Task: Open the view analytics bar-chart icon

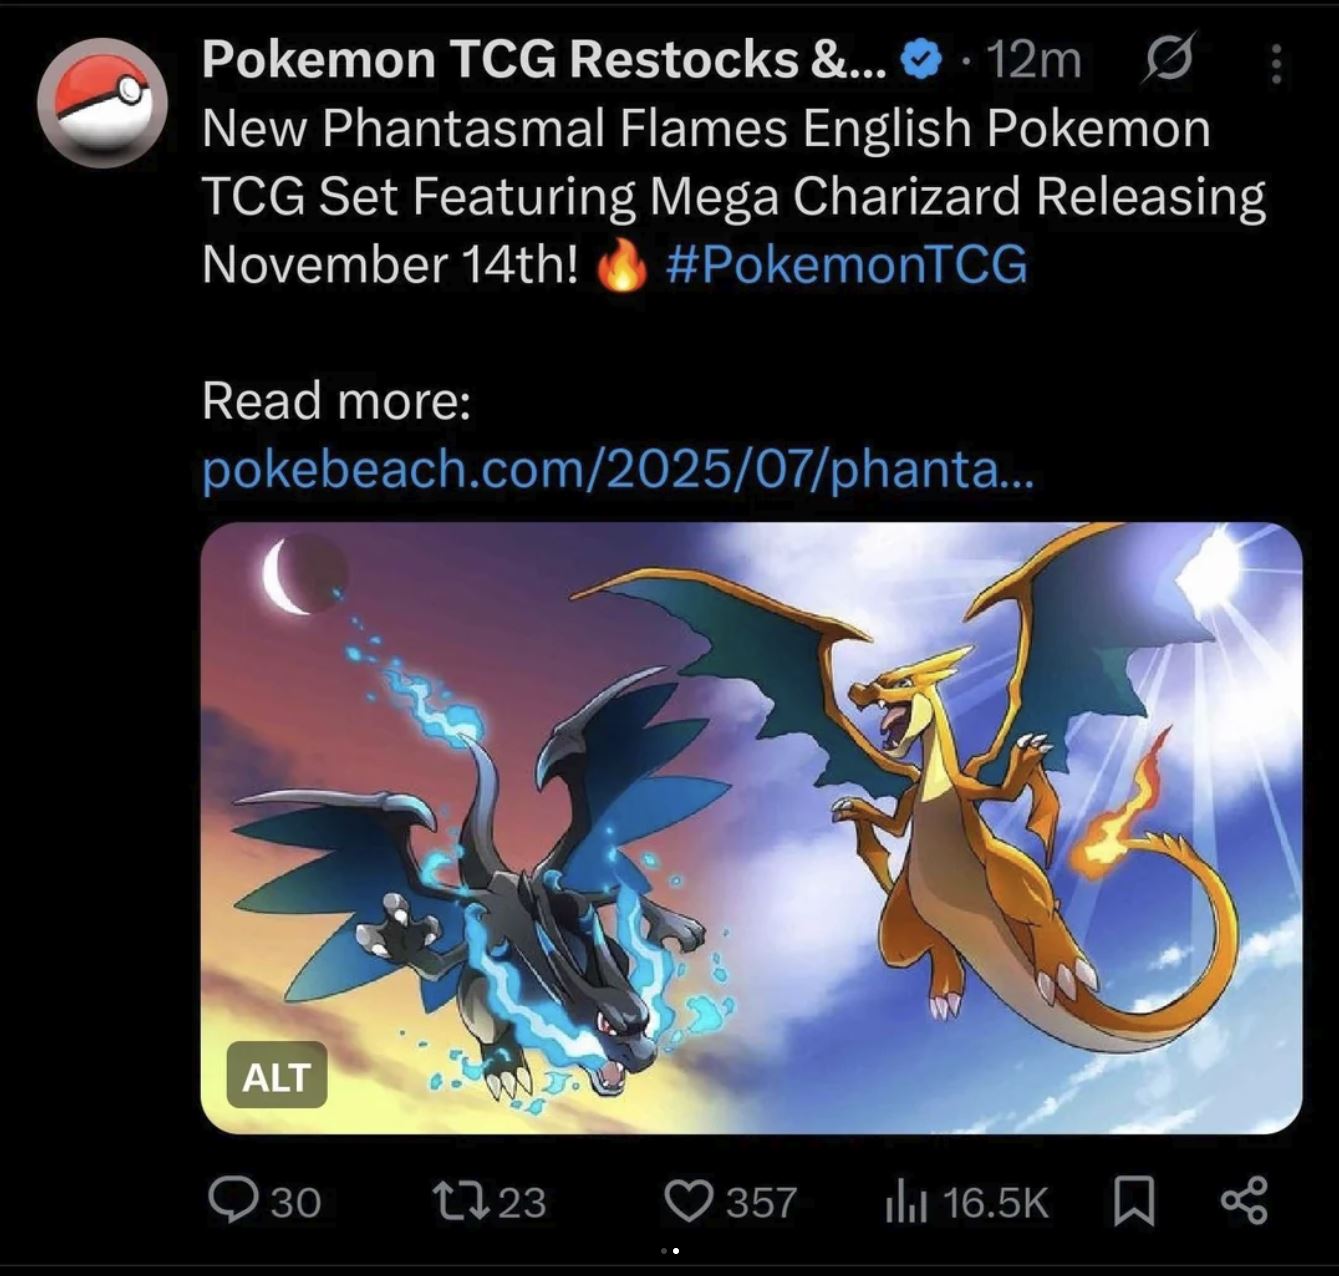Action: point(907,1201)
